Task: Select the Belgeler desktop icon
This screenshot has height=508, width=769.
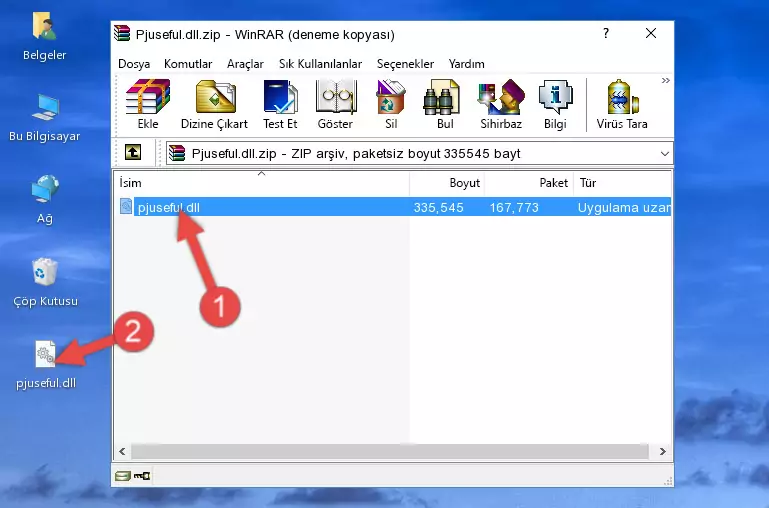Action: [45, 37]
